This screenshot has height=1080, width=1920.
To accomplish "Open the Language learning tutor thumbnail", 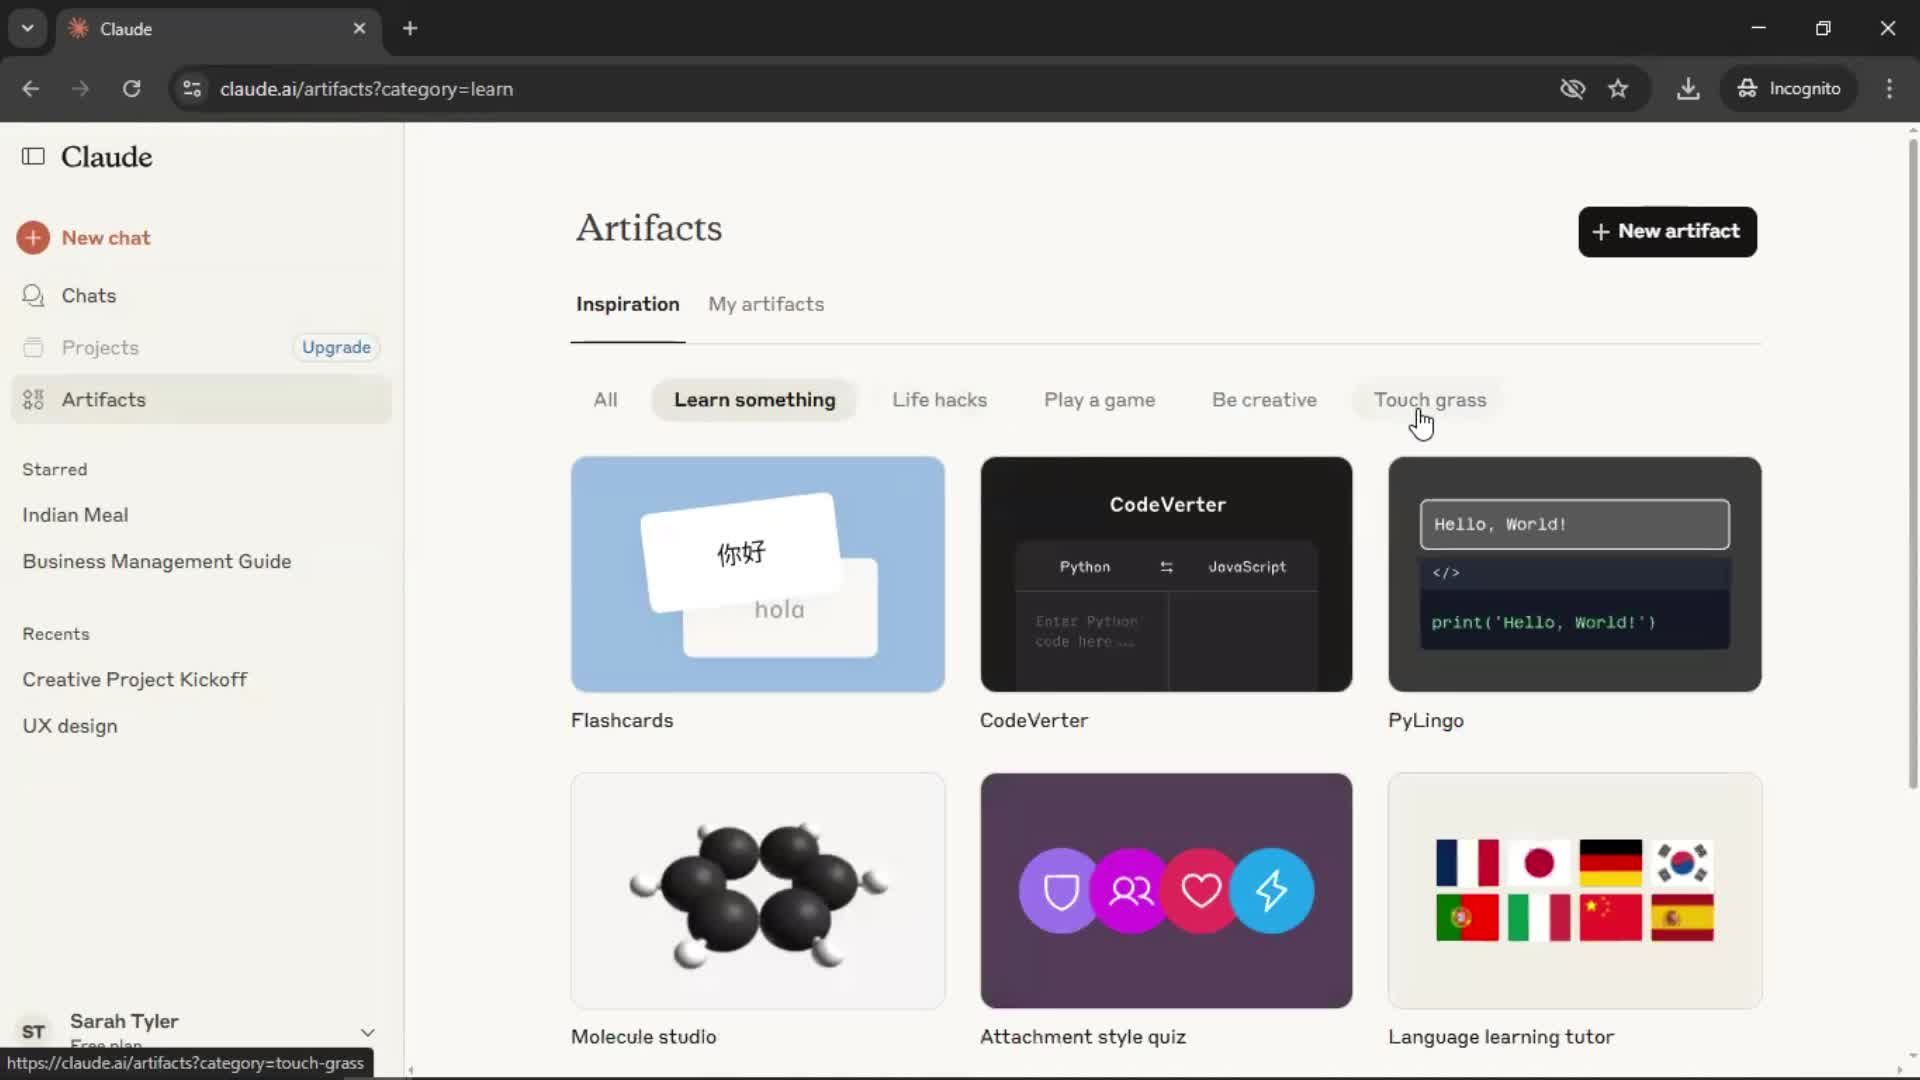I will pyautogui.click(x=1575, y=891).
